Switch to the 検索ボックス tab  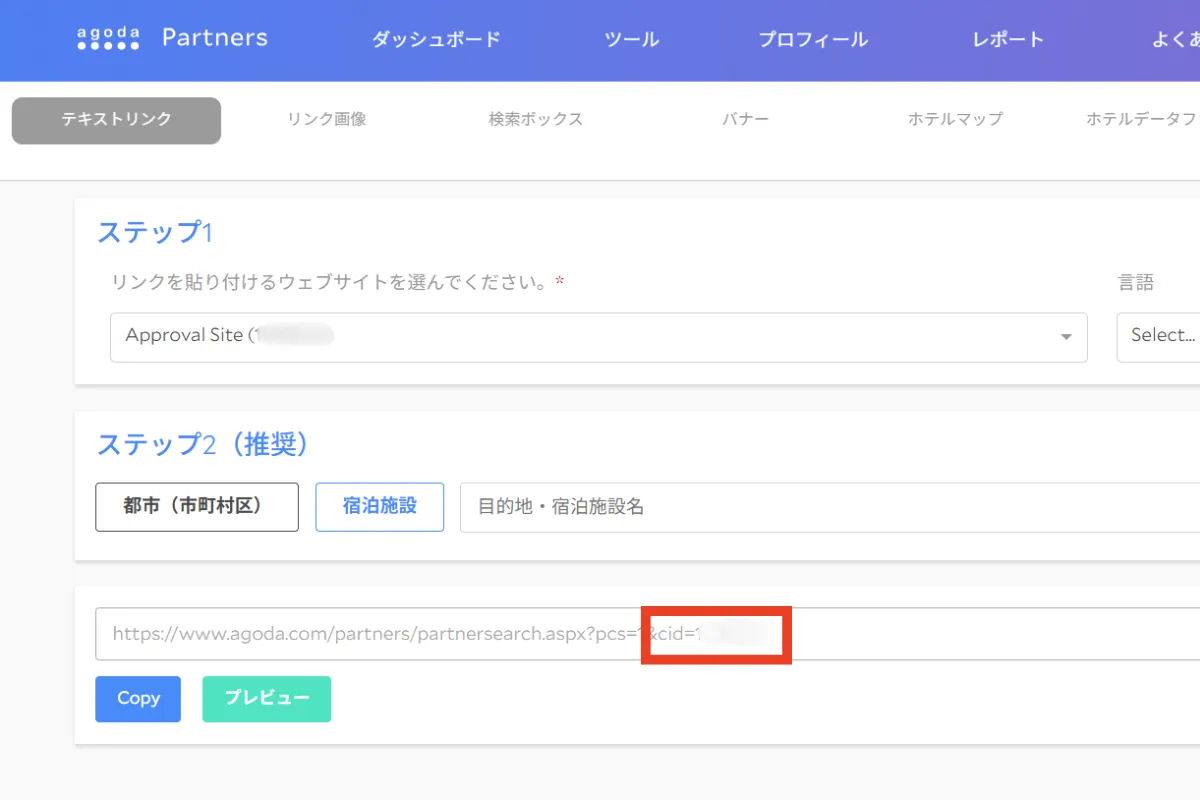[x=535, y=118]
